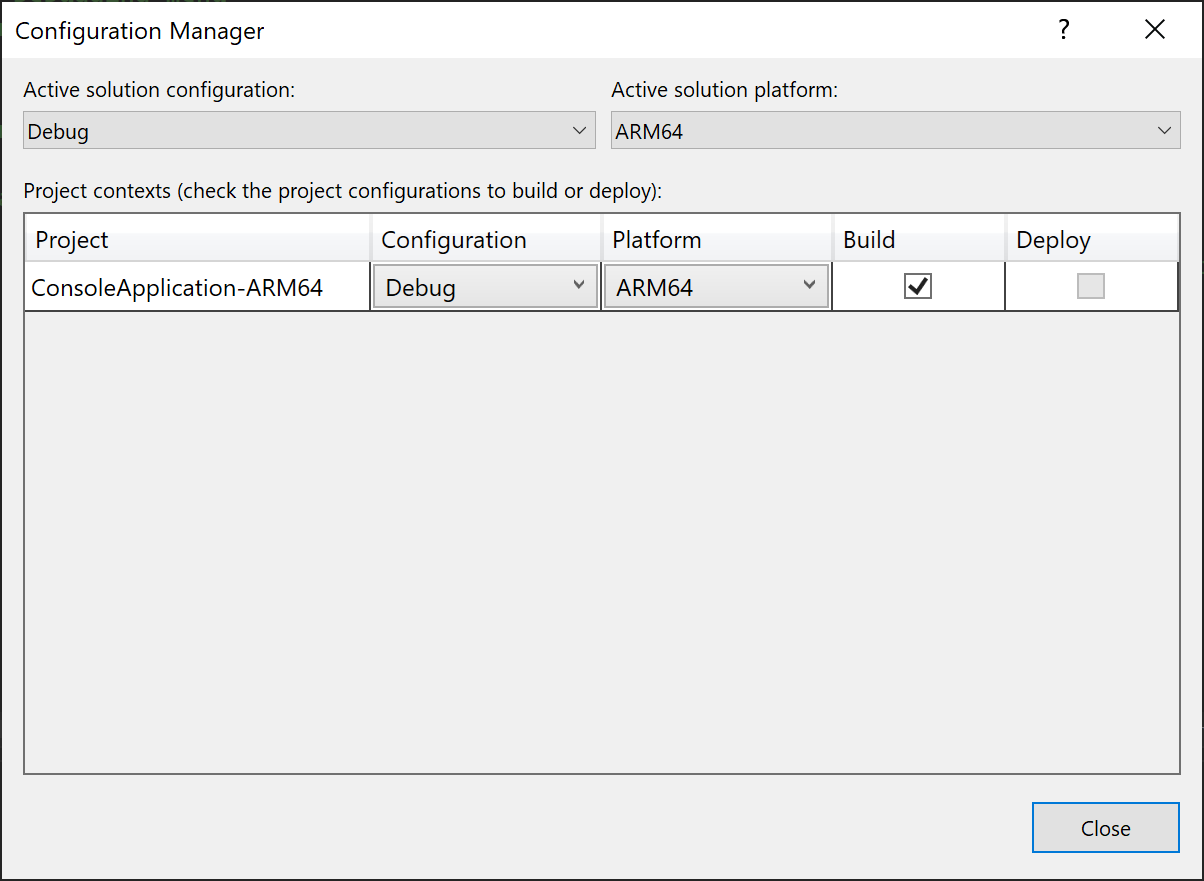Click the Project column header
This screenshot has height=881, width=1204.
pos(72,239)
